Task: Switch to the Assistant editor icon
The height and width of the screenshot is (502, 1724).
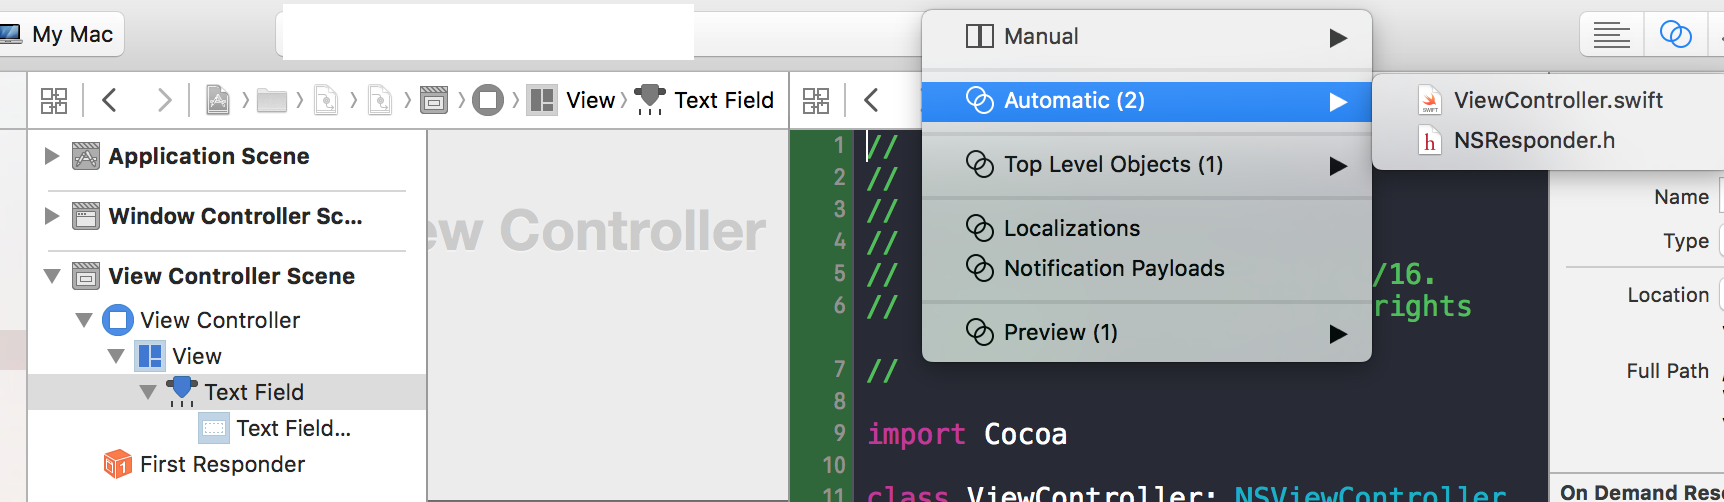Action: pyautogui.click(x=1675, y=36)
